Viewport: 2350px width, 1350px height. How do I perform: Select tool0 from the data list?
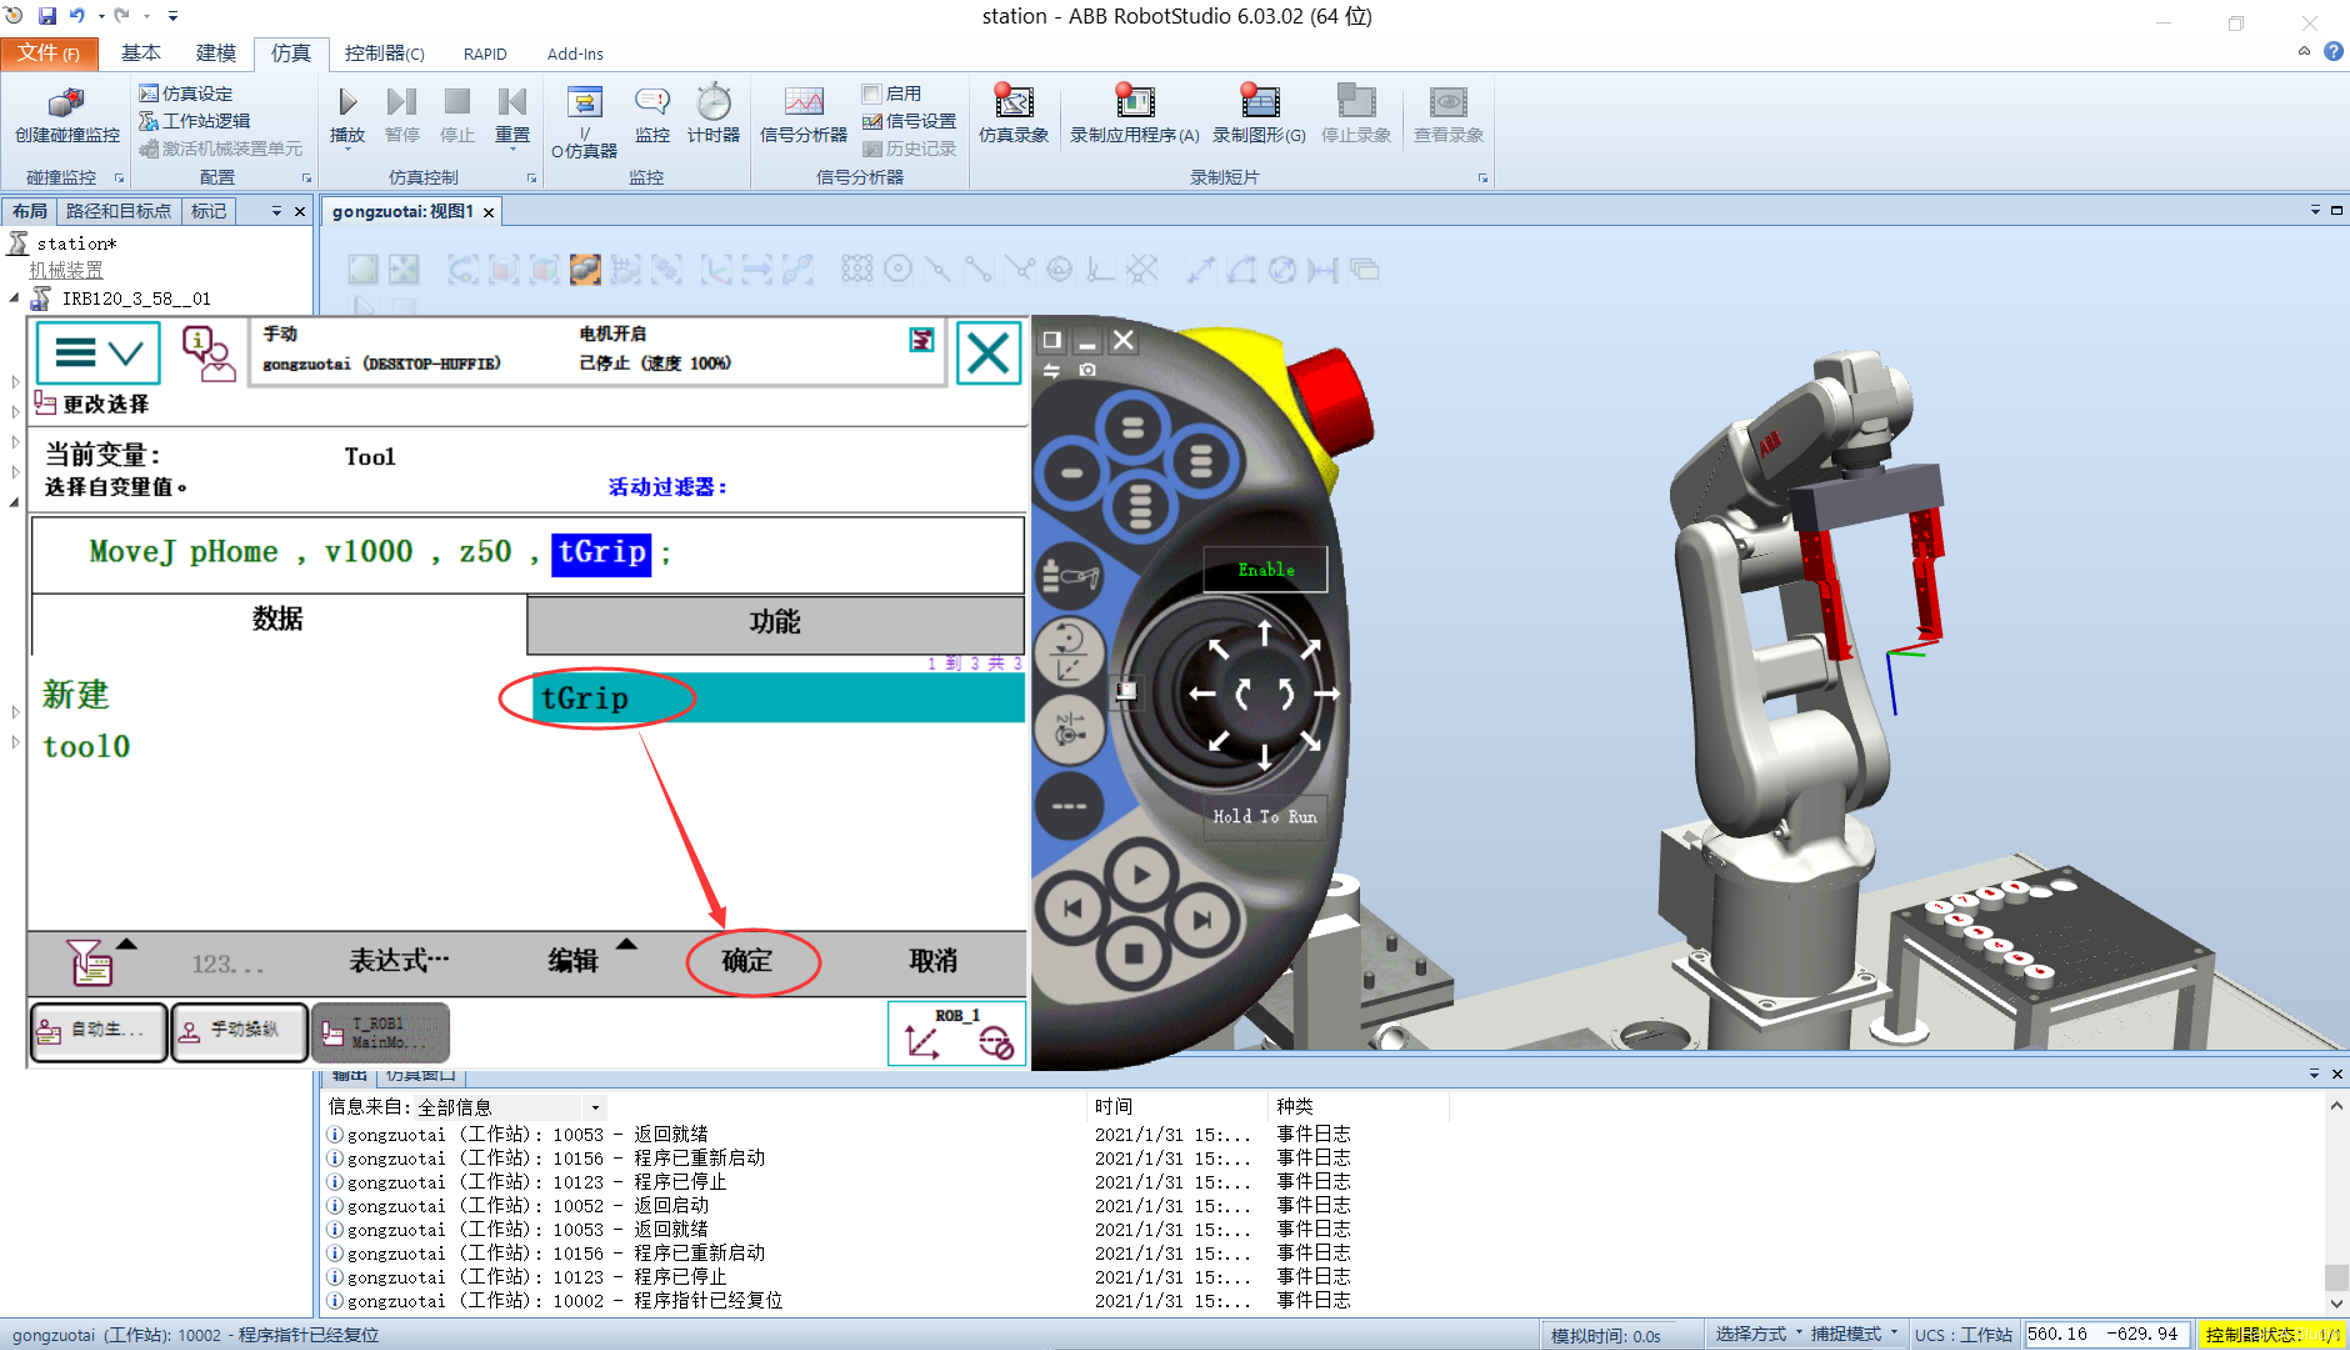click(86, 747)
